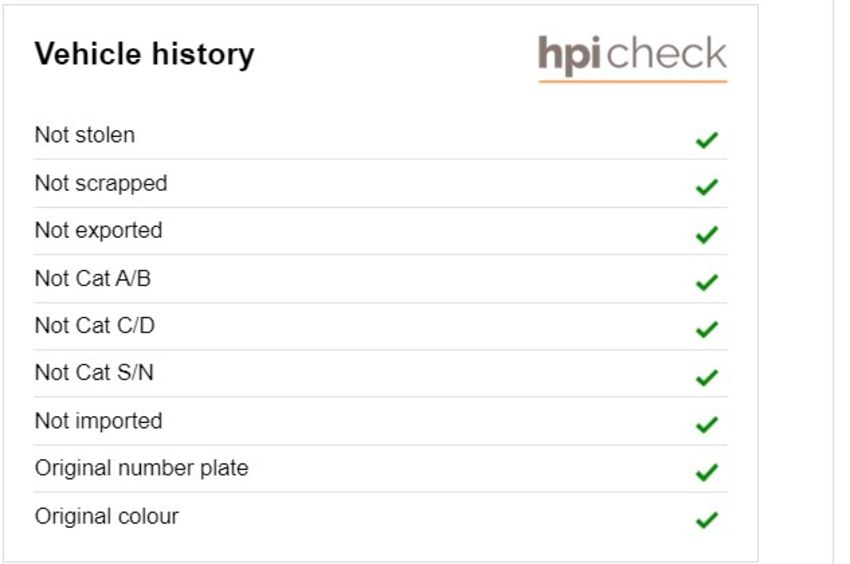Click the Not stolen label text

click(85, 134)
